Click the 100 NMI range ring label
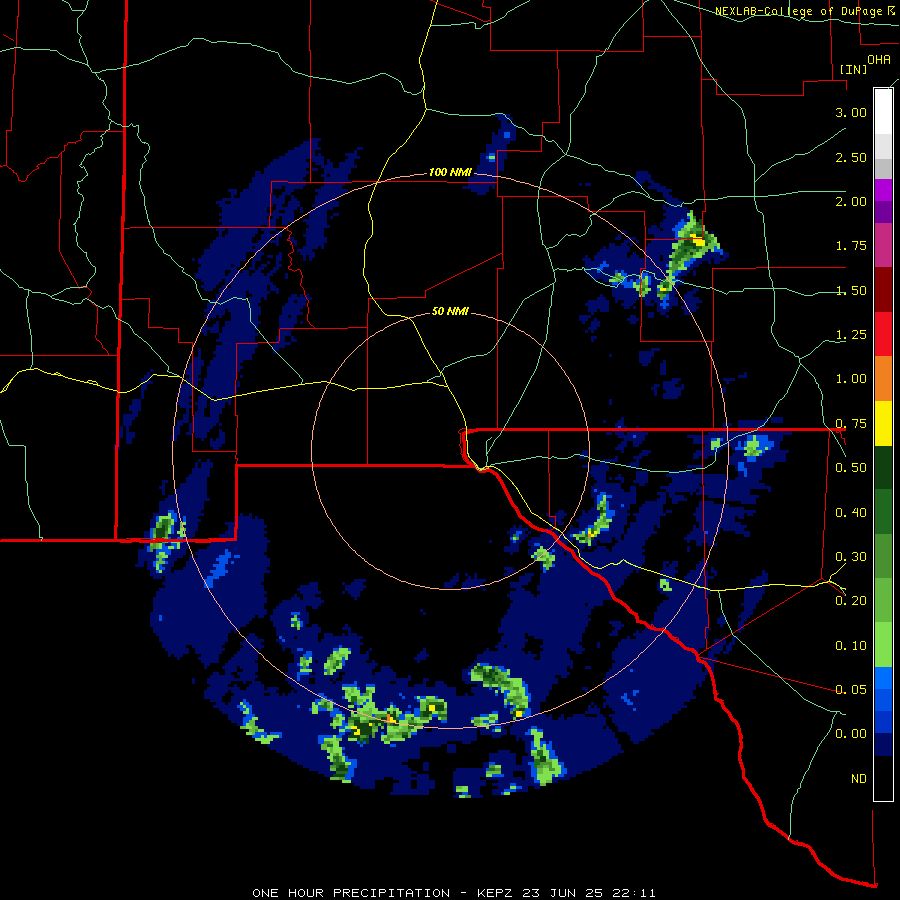 coord(450,172)
